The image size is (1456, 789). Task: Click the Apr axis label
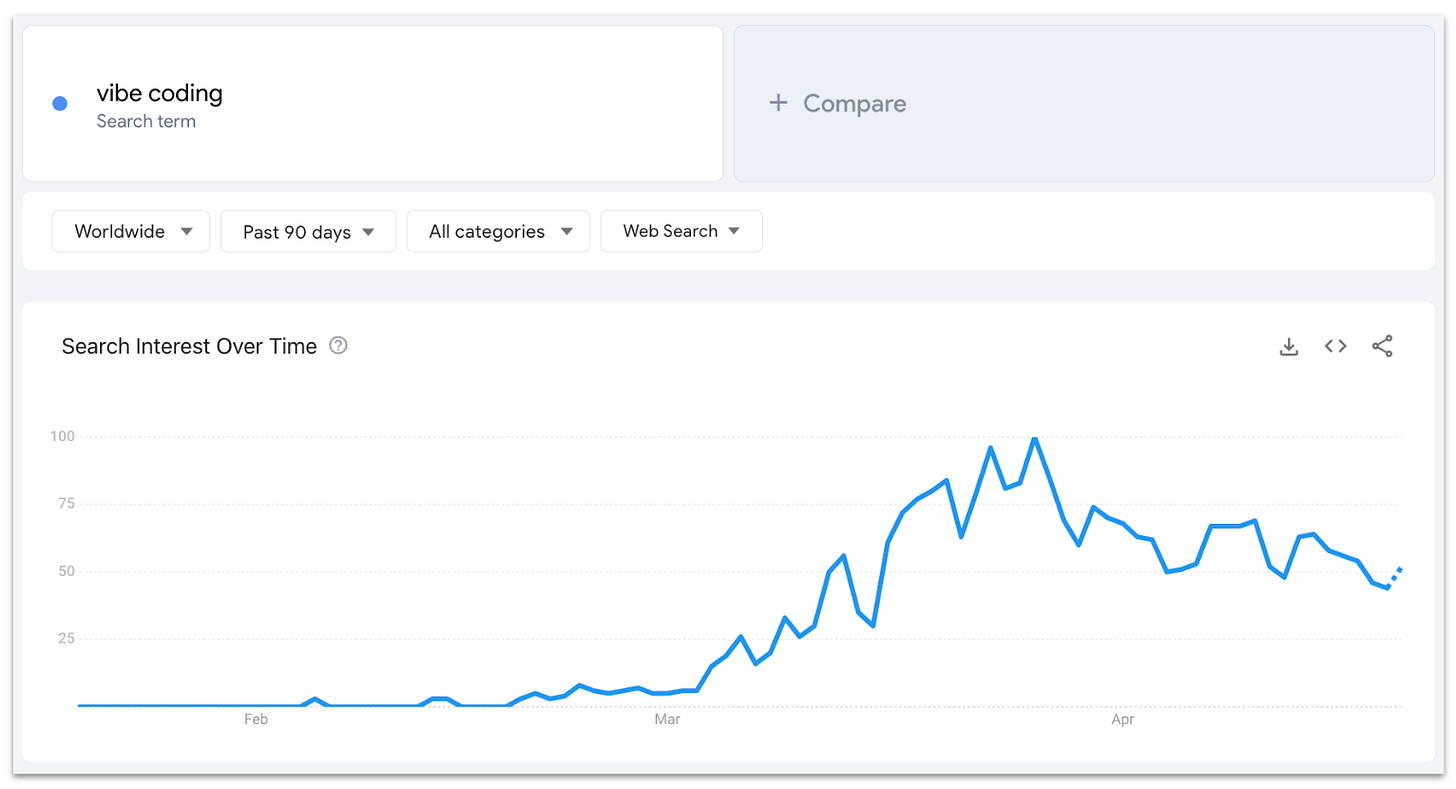pos(1123,719)
